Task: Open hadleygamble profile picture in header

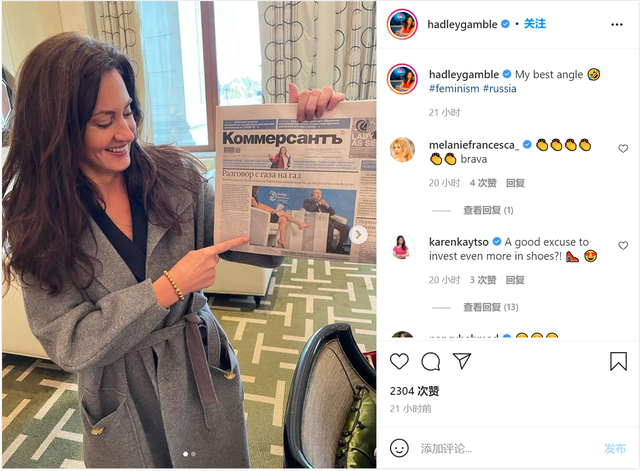Action: click(402, 24)
